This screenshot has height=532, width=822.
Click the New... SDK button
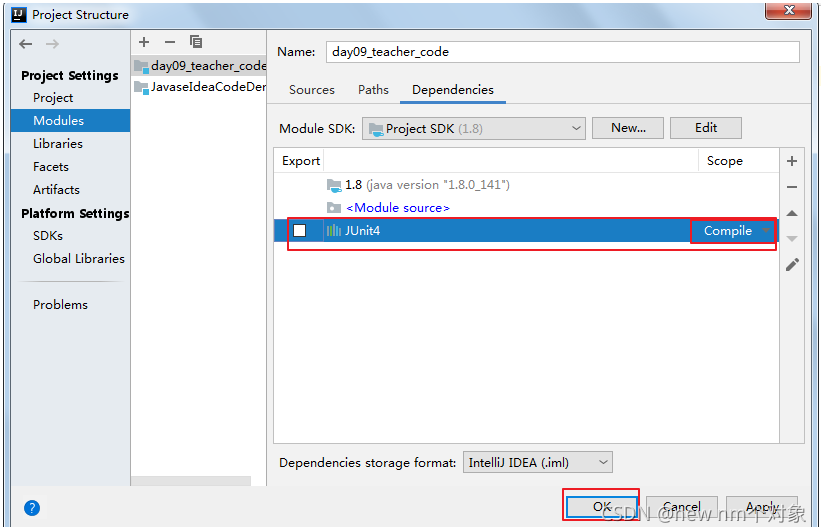point(628,128)
